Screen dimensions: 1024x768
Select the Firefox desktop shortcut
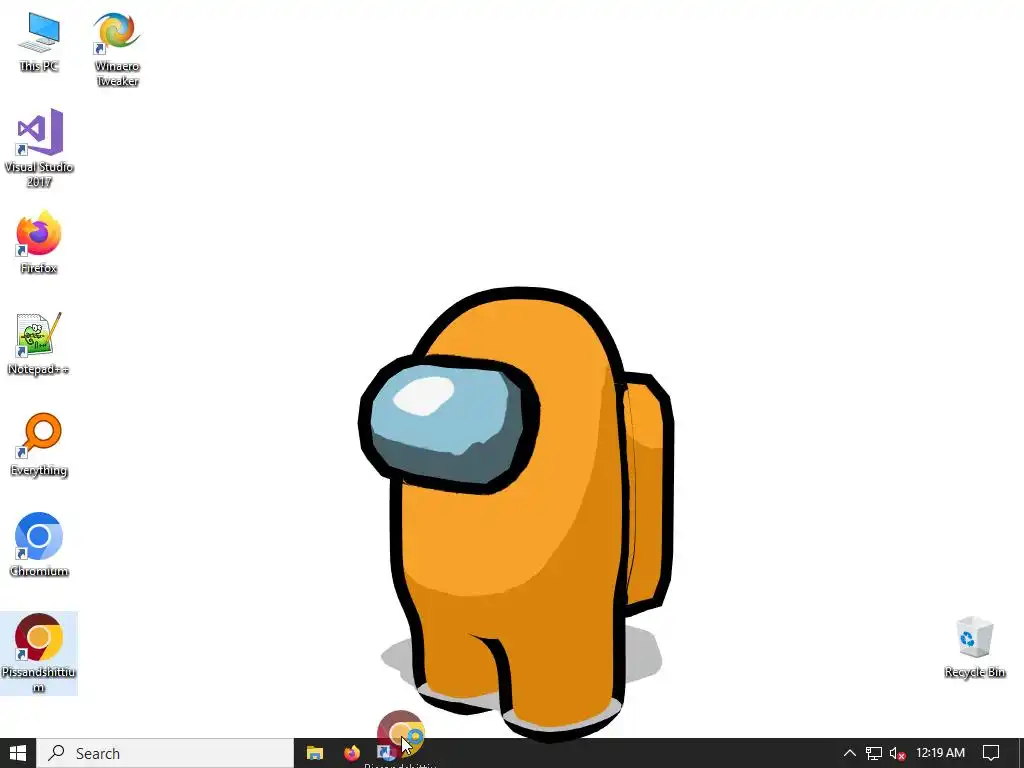(39, 242)
